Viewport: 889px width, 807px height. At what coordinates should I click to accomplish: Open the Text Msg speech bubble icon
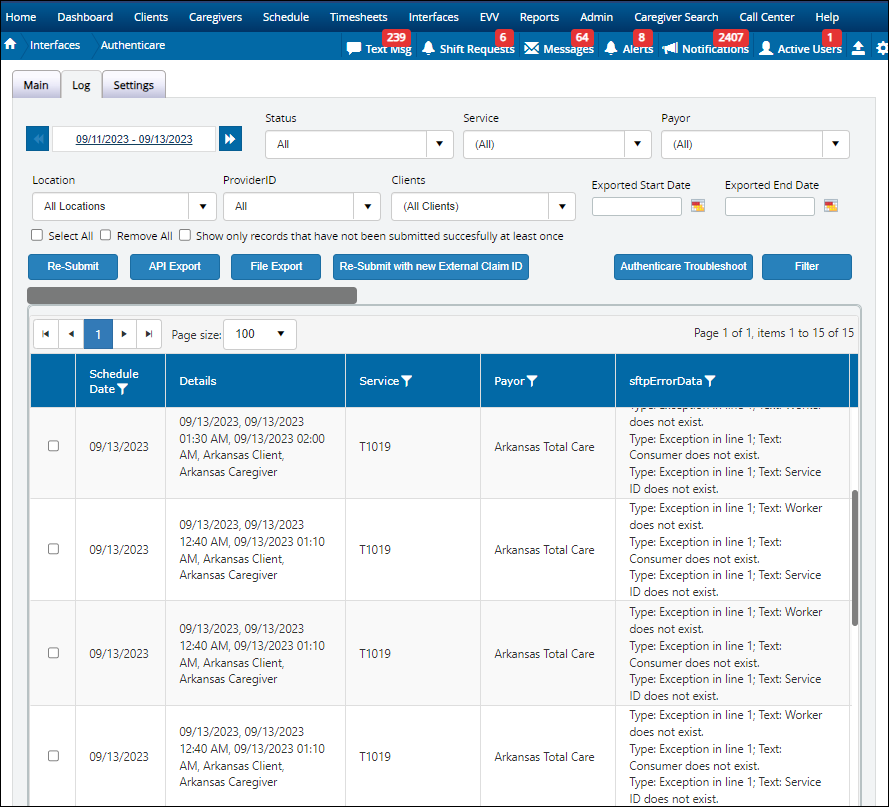(x=354, y=48)
